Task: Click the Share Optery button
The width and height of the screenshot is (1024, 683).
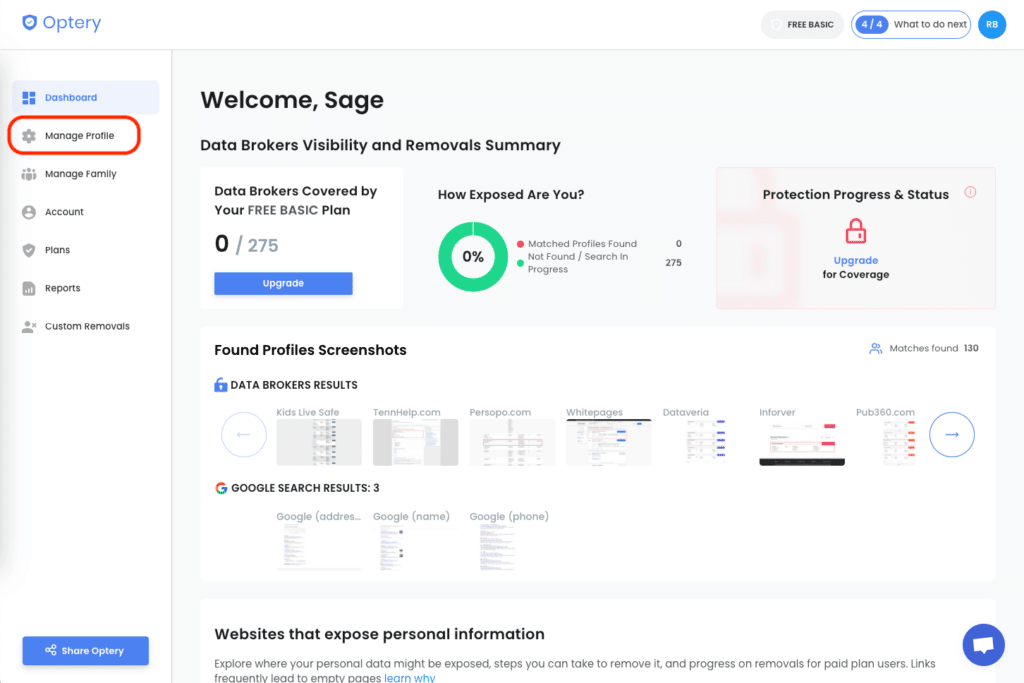Action: pos(86,650)
